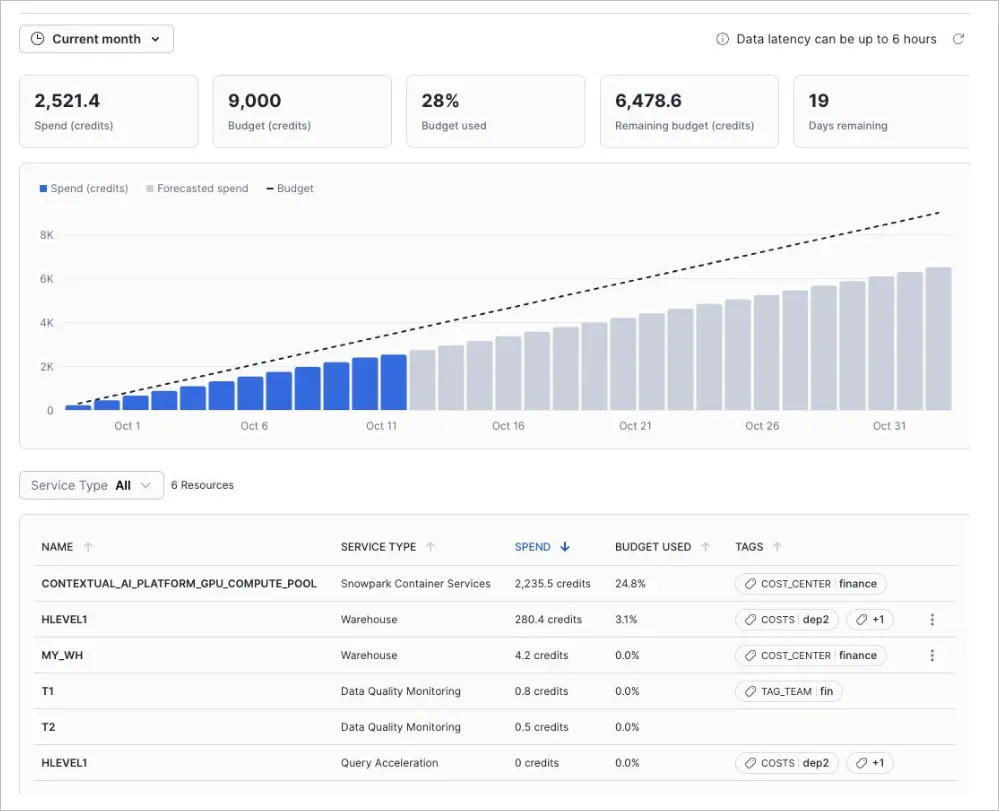Open the Service Type filter dropdown
This screenshot has height=811, width=999.
point(90,485)
